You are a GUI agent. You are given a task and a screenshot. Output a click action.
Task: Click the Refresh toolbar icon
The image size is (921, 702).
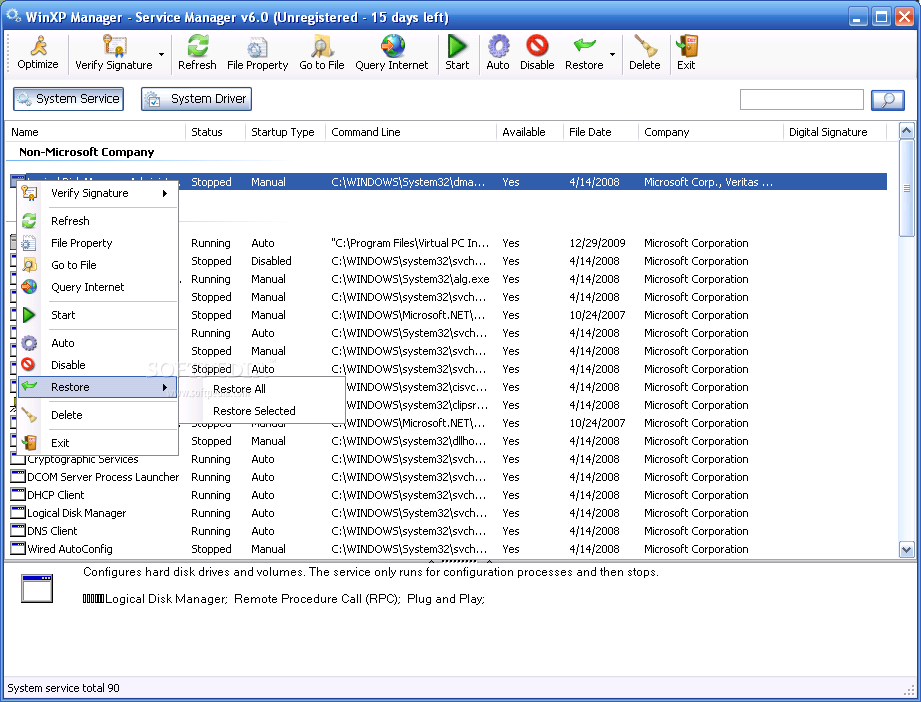coord(197,45)
